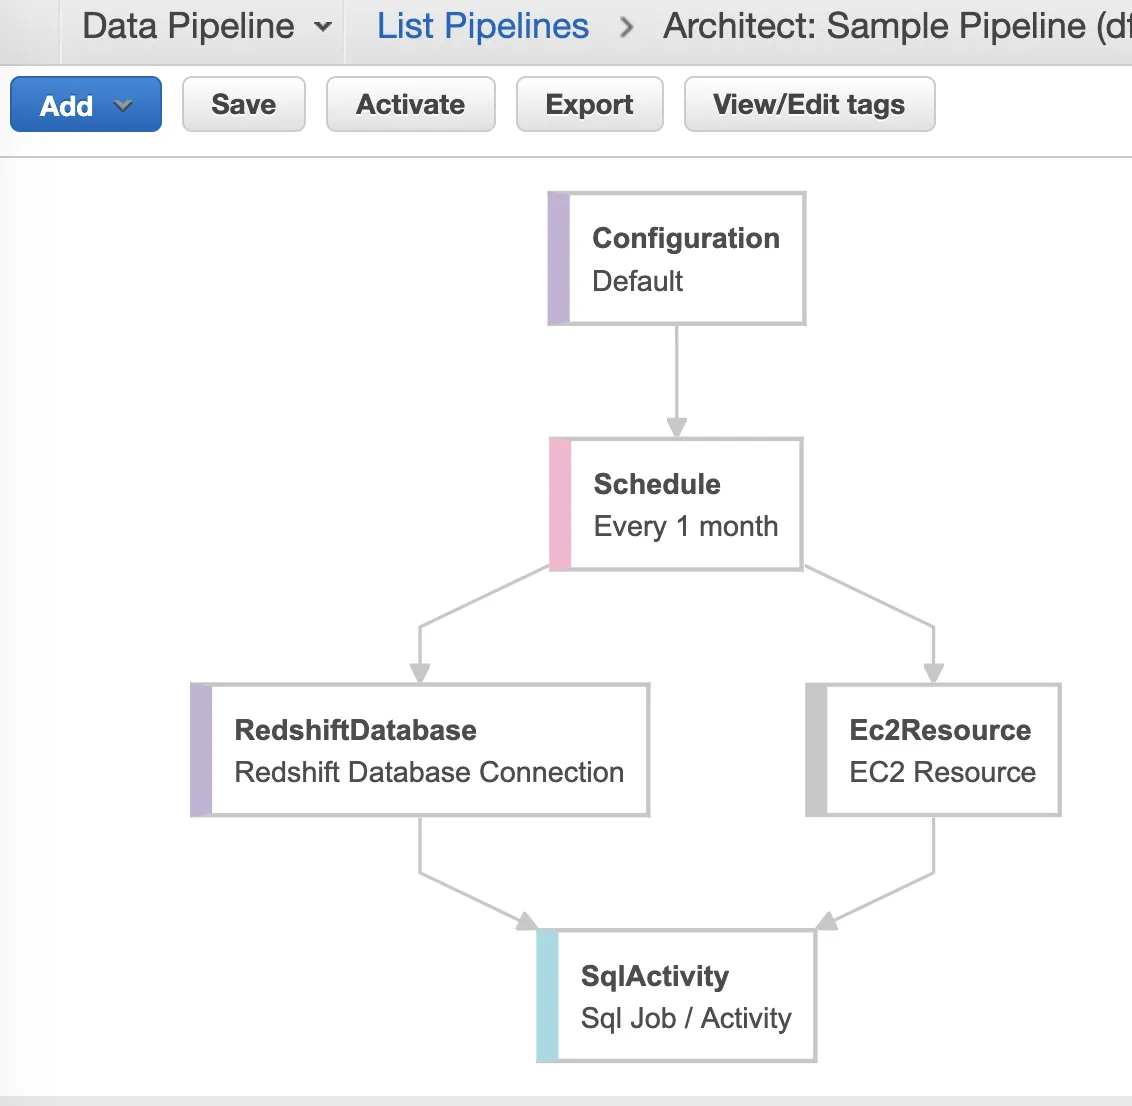Click the purple Configuration color strip

[x=559, y=259]
